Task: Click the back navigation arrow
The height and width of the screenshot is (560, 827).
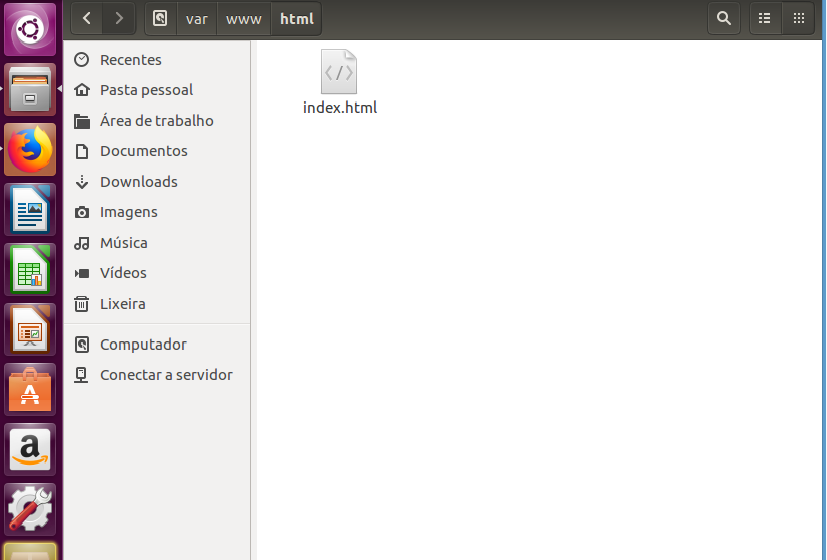Action: tap(87, 18)
